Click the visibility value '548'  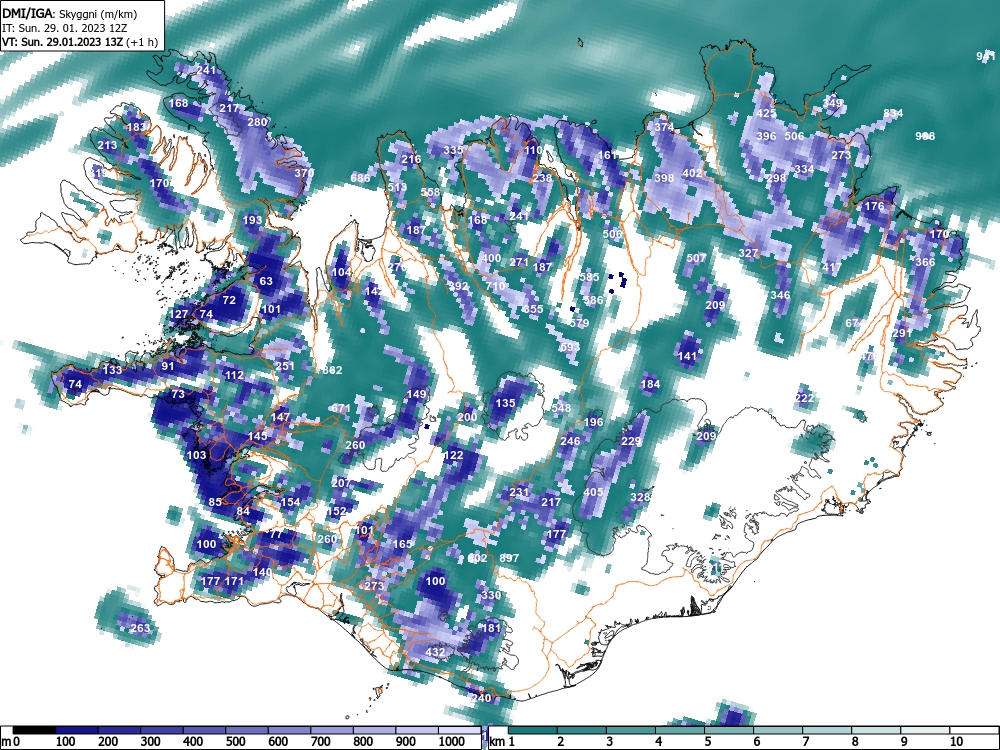pos(561,408)
